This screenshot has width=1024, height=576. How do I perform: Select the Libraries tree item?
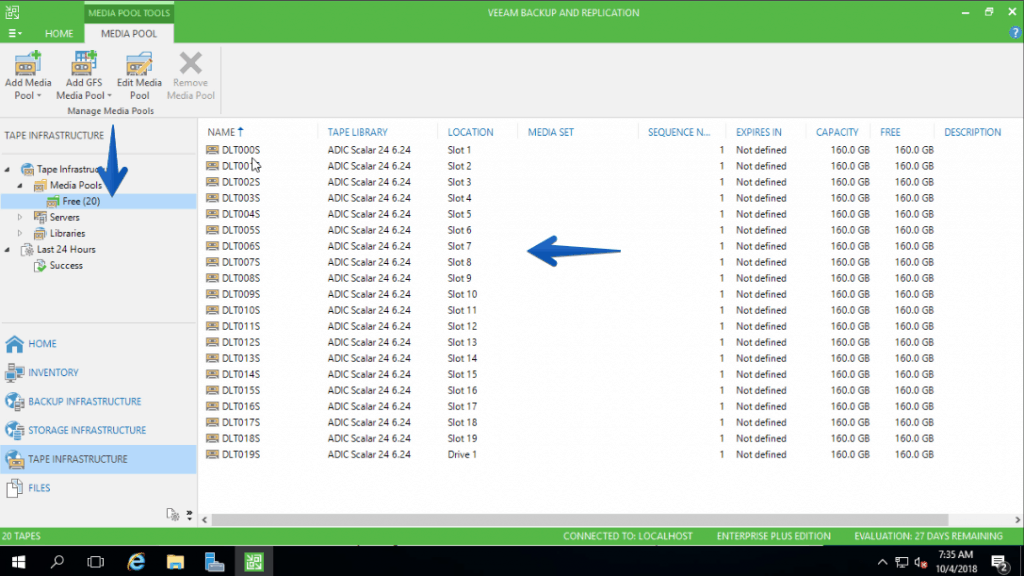pos(67,233)
